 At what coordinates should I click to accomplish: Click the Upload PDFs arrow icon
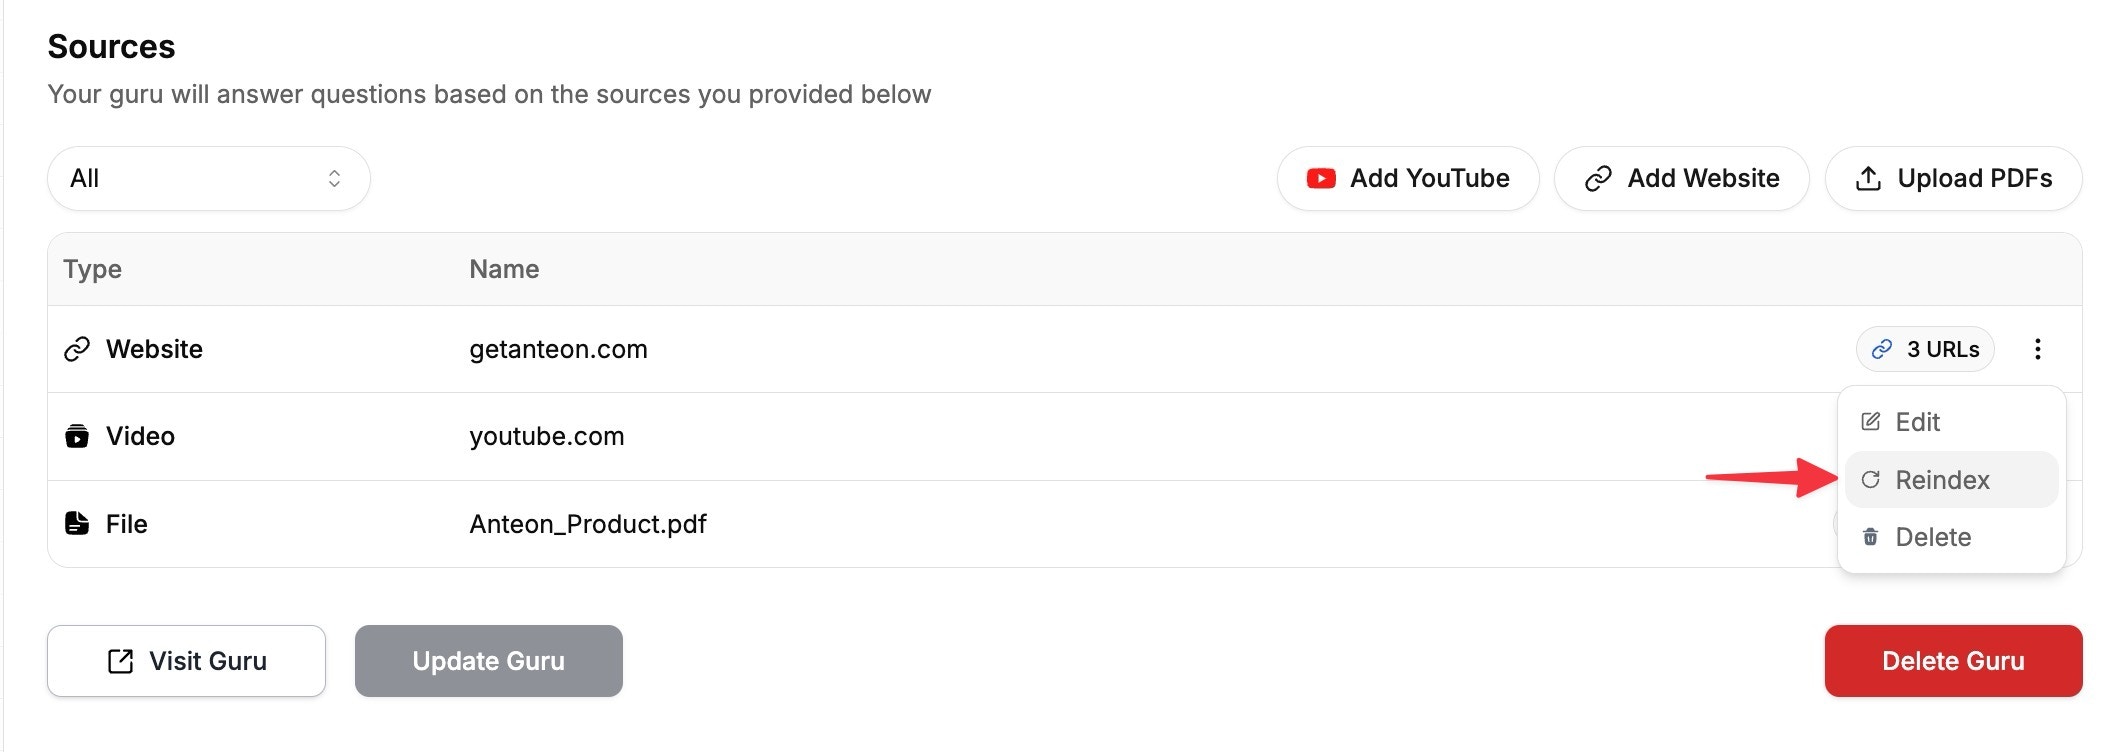click(1868, 178)
